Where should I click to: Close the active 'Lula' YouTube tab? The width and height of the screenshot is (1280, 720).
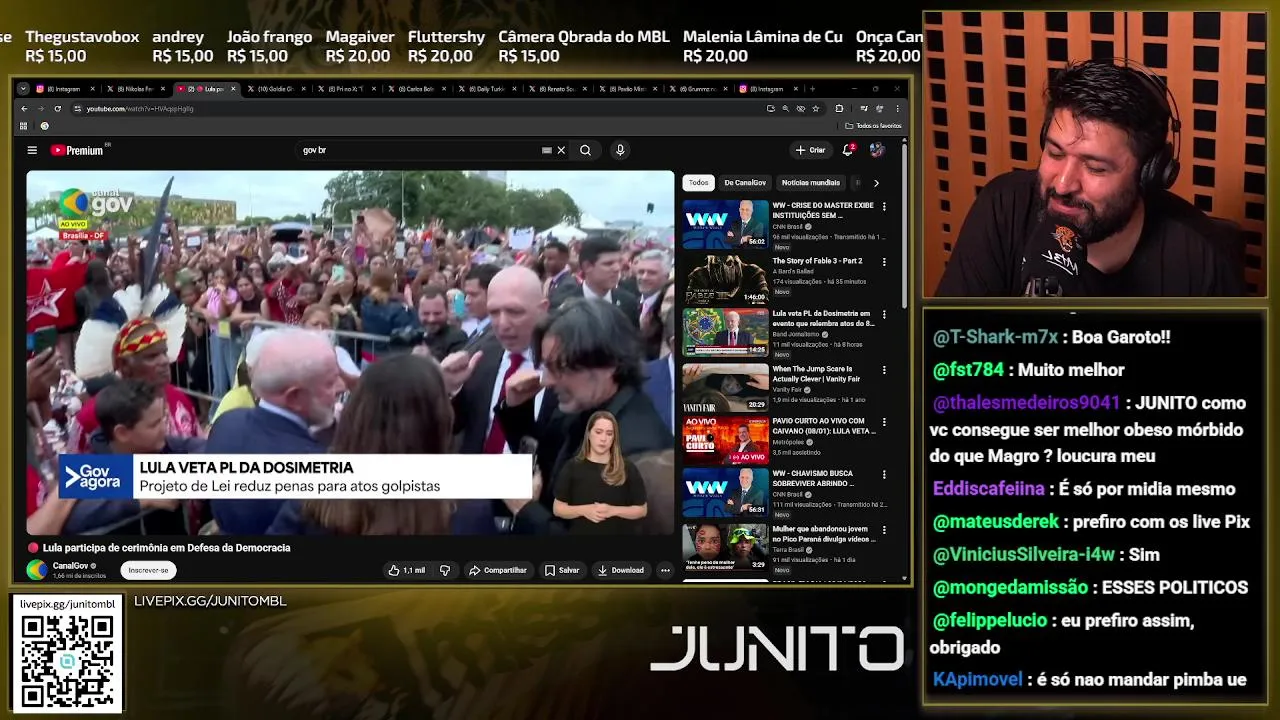pyautogui.click(x=233, y=89)
